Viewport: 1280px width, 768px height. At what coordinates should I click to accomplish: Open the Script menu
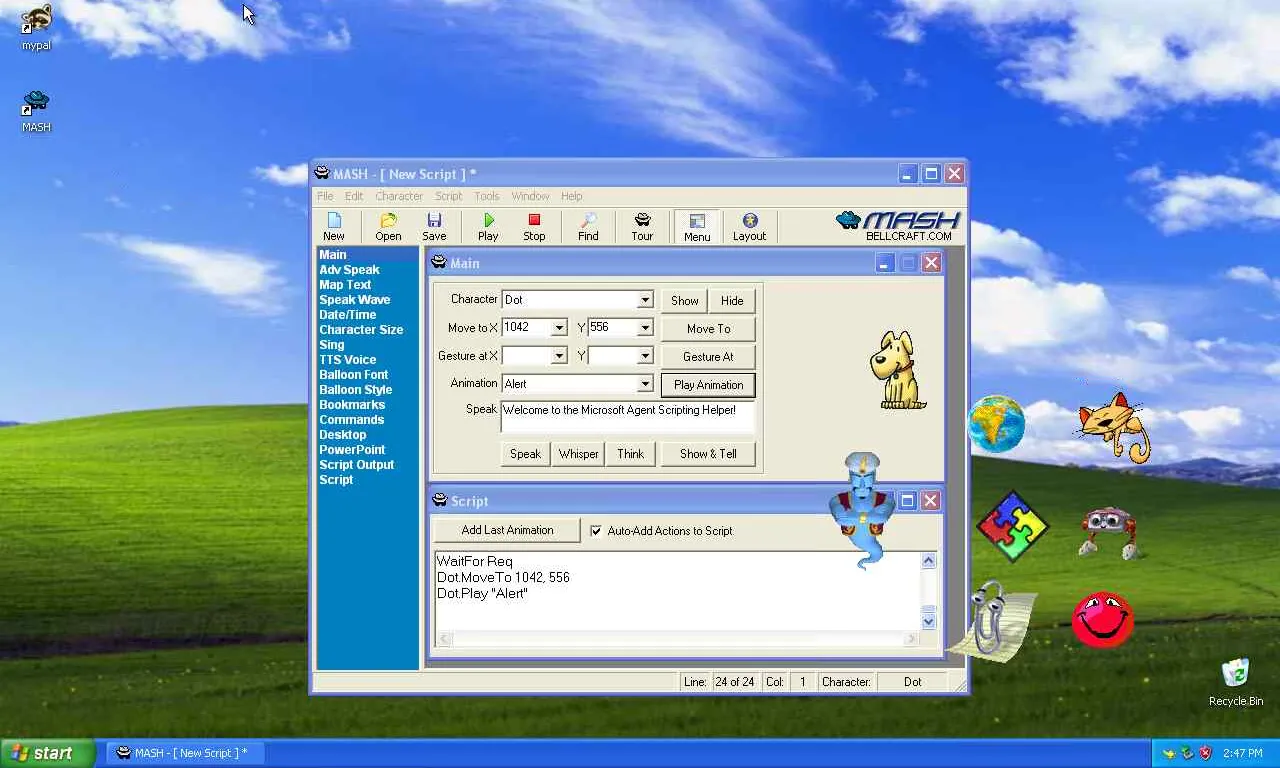(448, 196)
